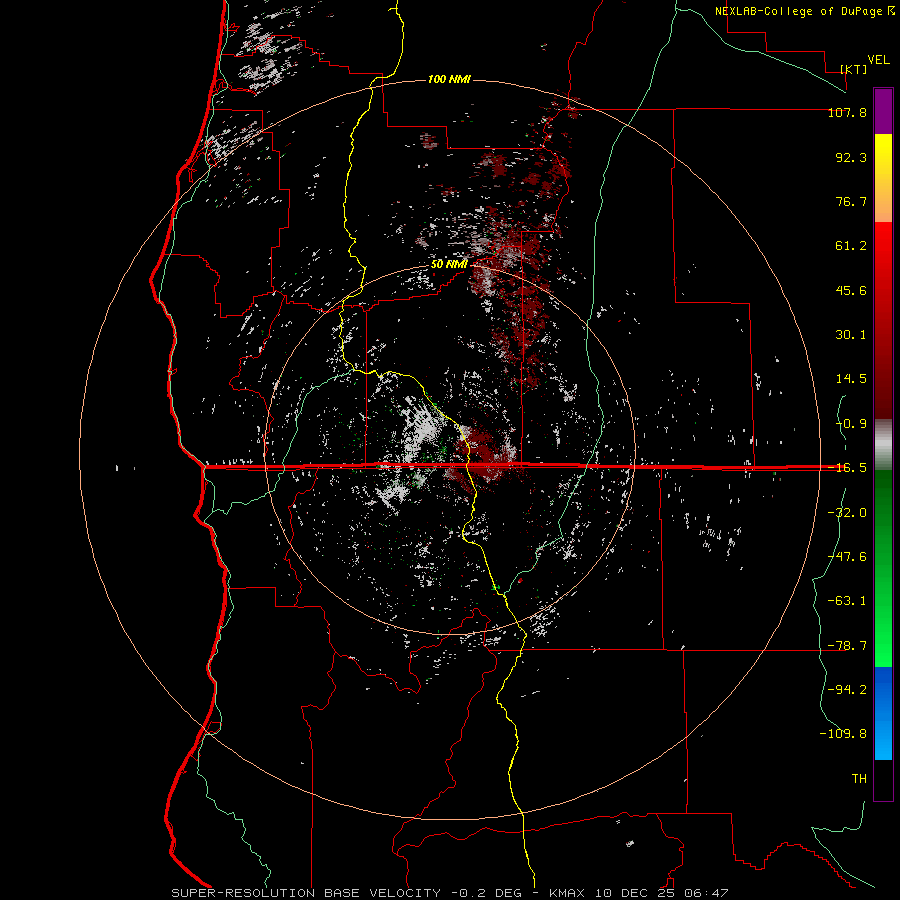Click the -0.9 velocity scale value
Image resolution: width=900 pixels, height=900 pixels.
coord(851,424)
